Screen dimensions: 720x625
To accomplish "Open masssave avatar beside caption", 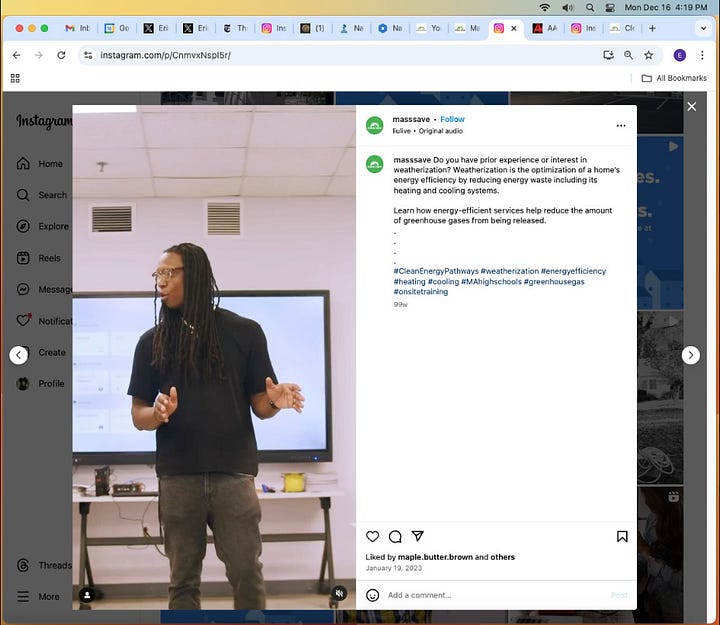I will (x=375, y=164).
